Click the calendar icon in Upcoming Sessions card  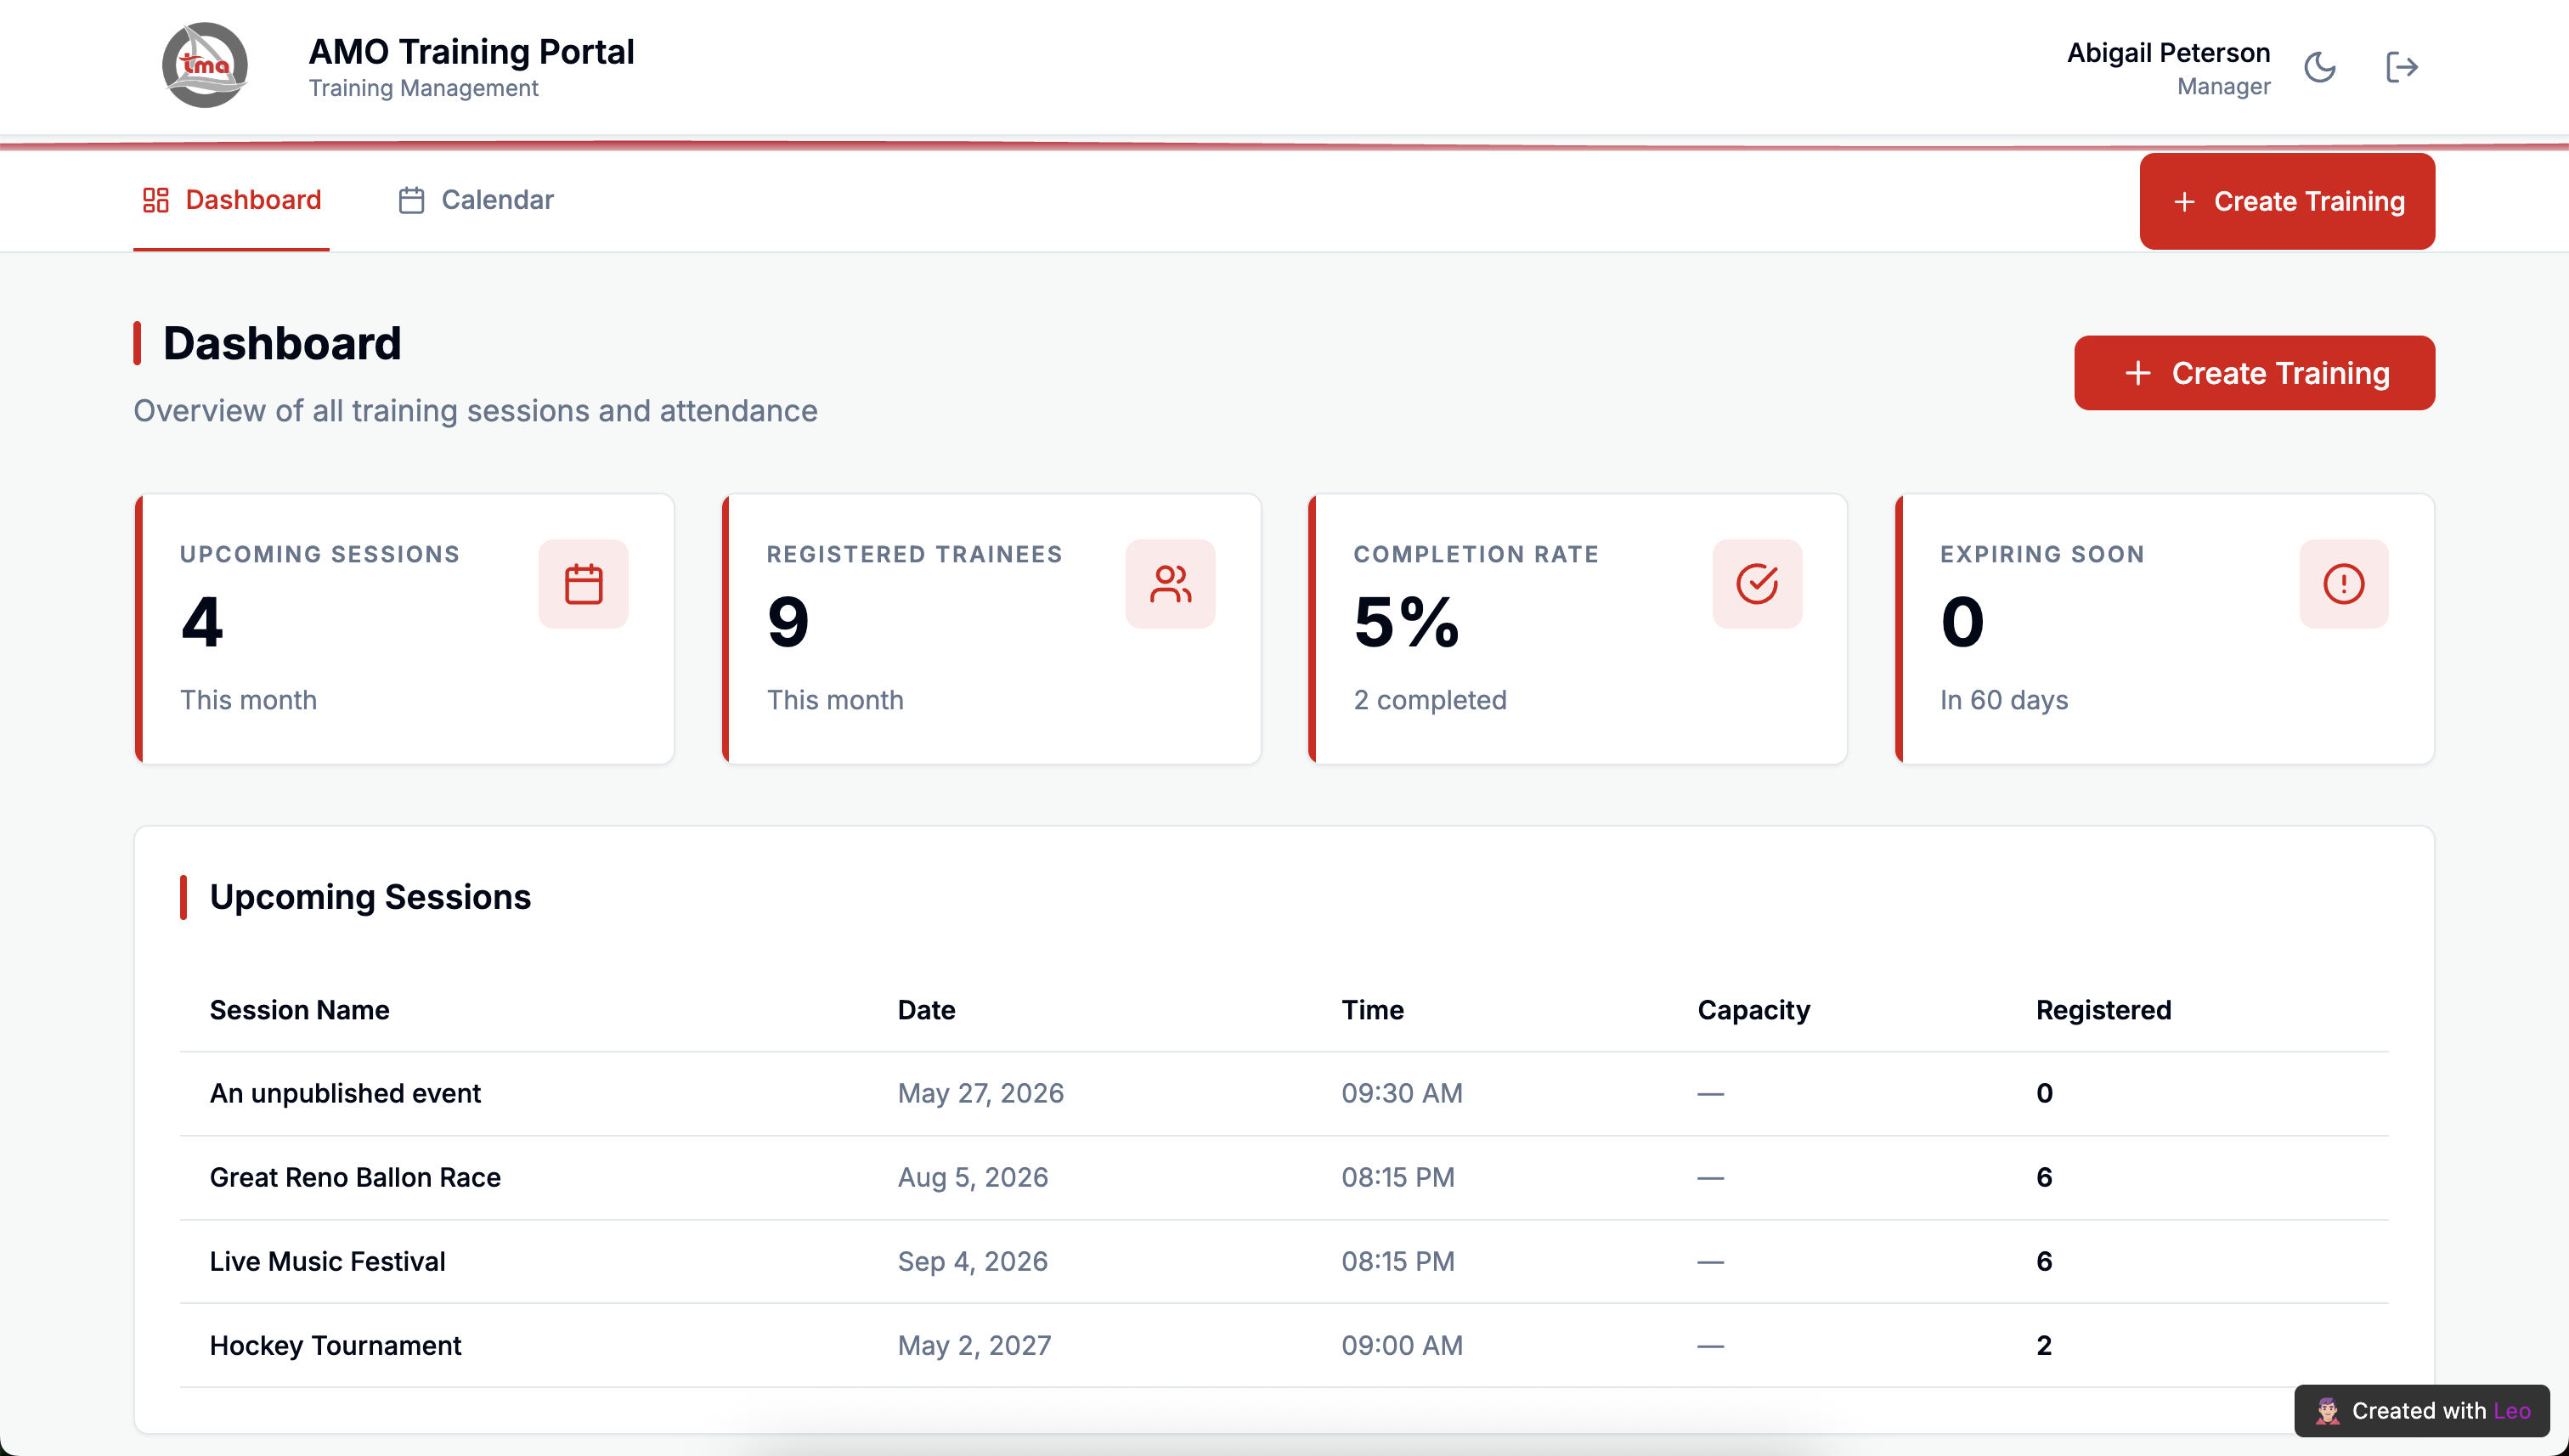(583, 584)
